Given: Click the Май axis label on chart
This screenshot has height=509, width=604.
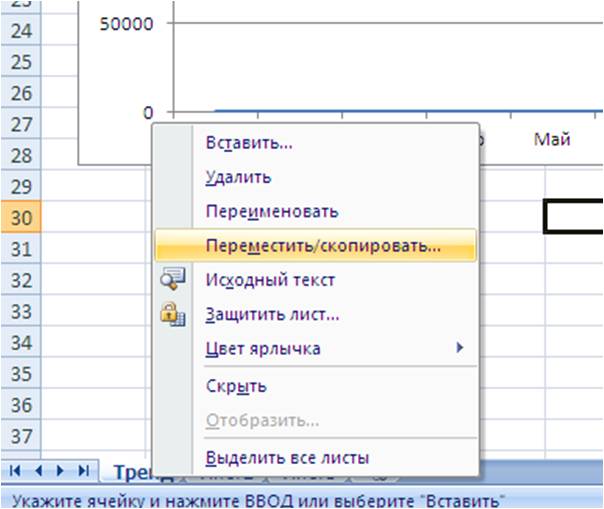Looking at the screenshot, I should click(552, 139).
